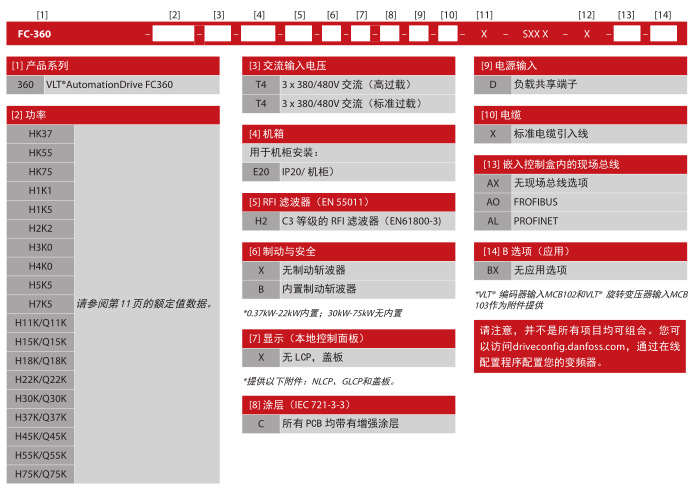The width and height of the screenshot is (697, 490).
Task: Open the driveconfig.danfoss.com link in red note
Action: 569,346
